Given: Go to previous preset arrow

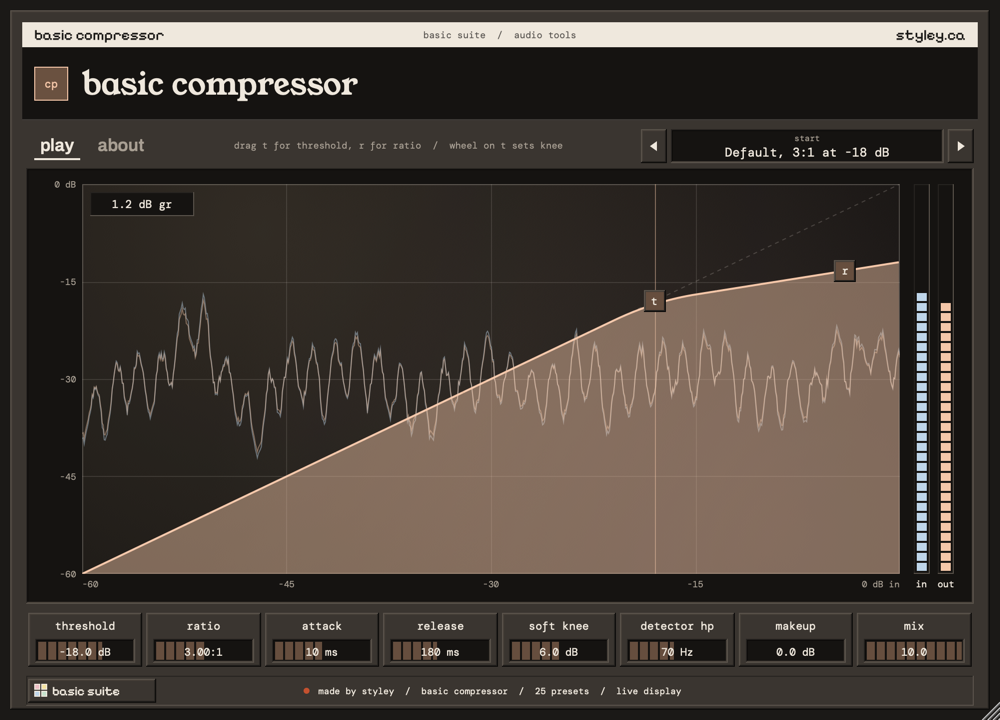Looking at the screenshot, I should coord(654,146).
